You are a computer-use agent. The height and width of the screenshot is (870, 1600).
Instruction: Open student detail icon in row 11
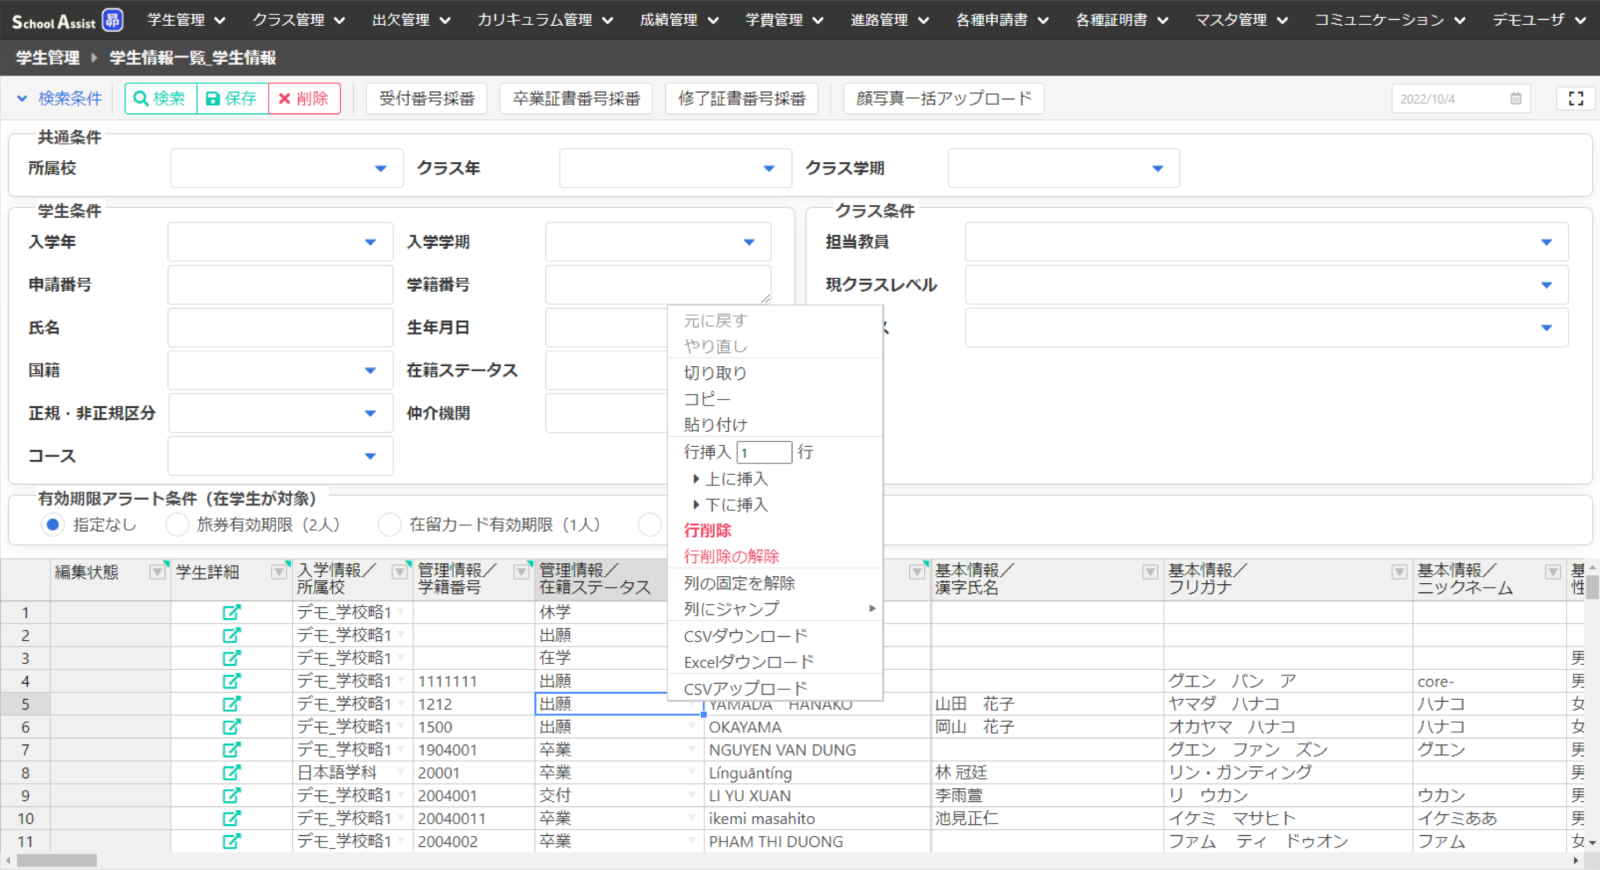pos(231,841)
